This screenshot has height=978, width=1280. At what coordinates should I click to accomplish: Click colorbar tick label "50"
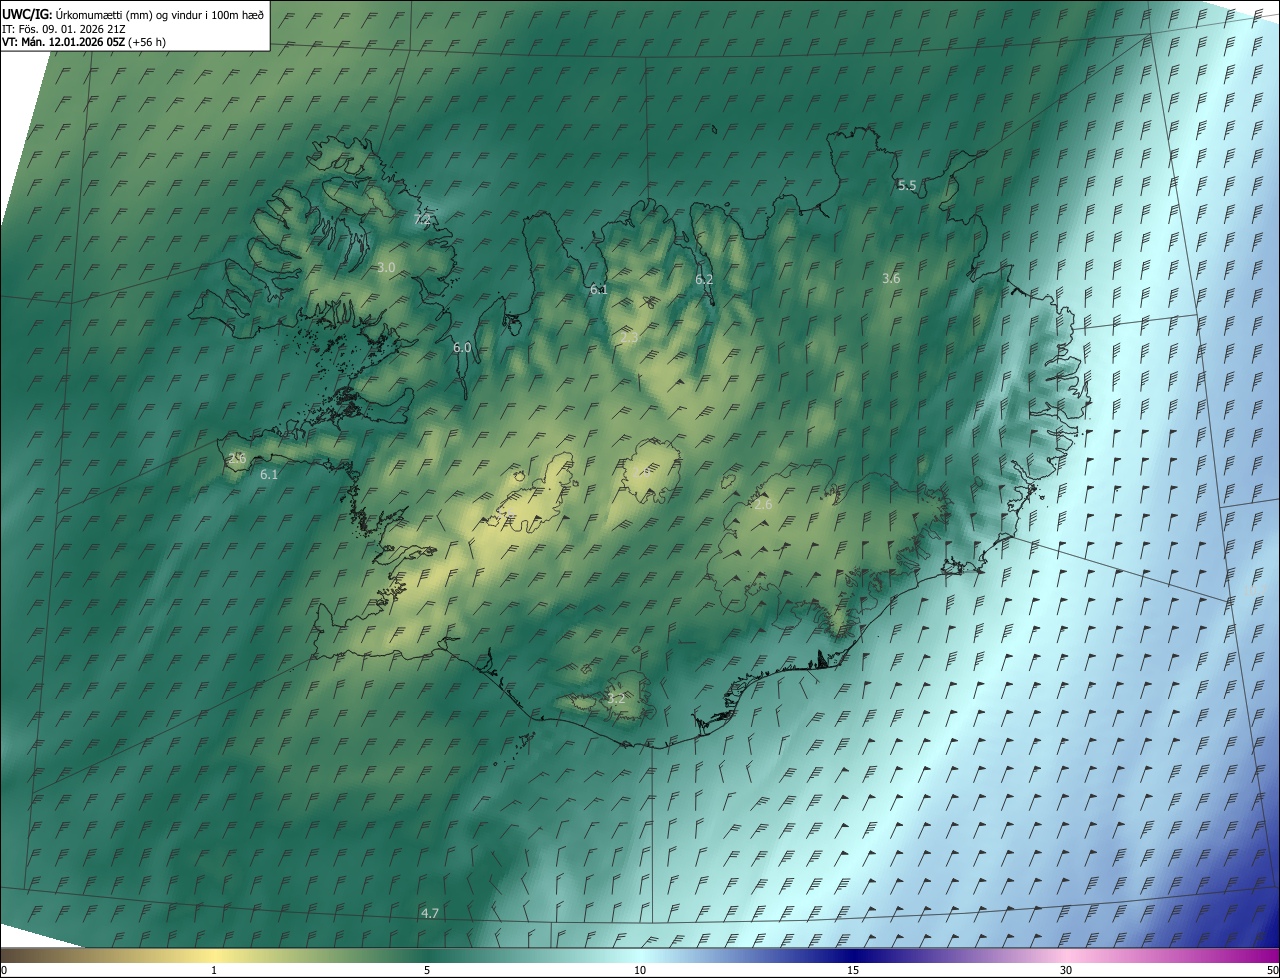(x=1272, y=970)
